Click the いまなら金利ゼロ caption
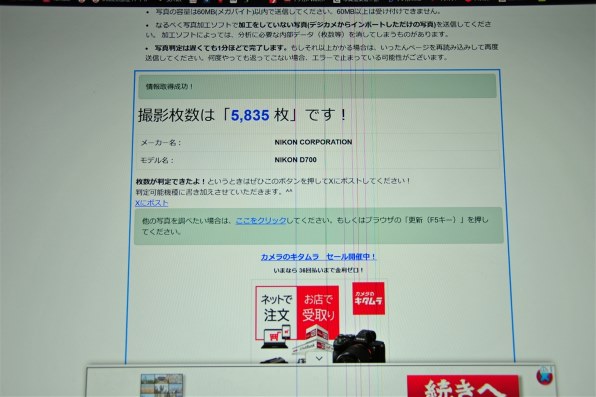 [318, 270]
